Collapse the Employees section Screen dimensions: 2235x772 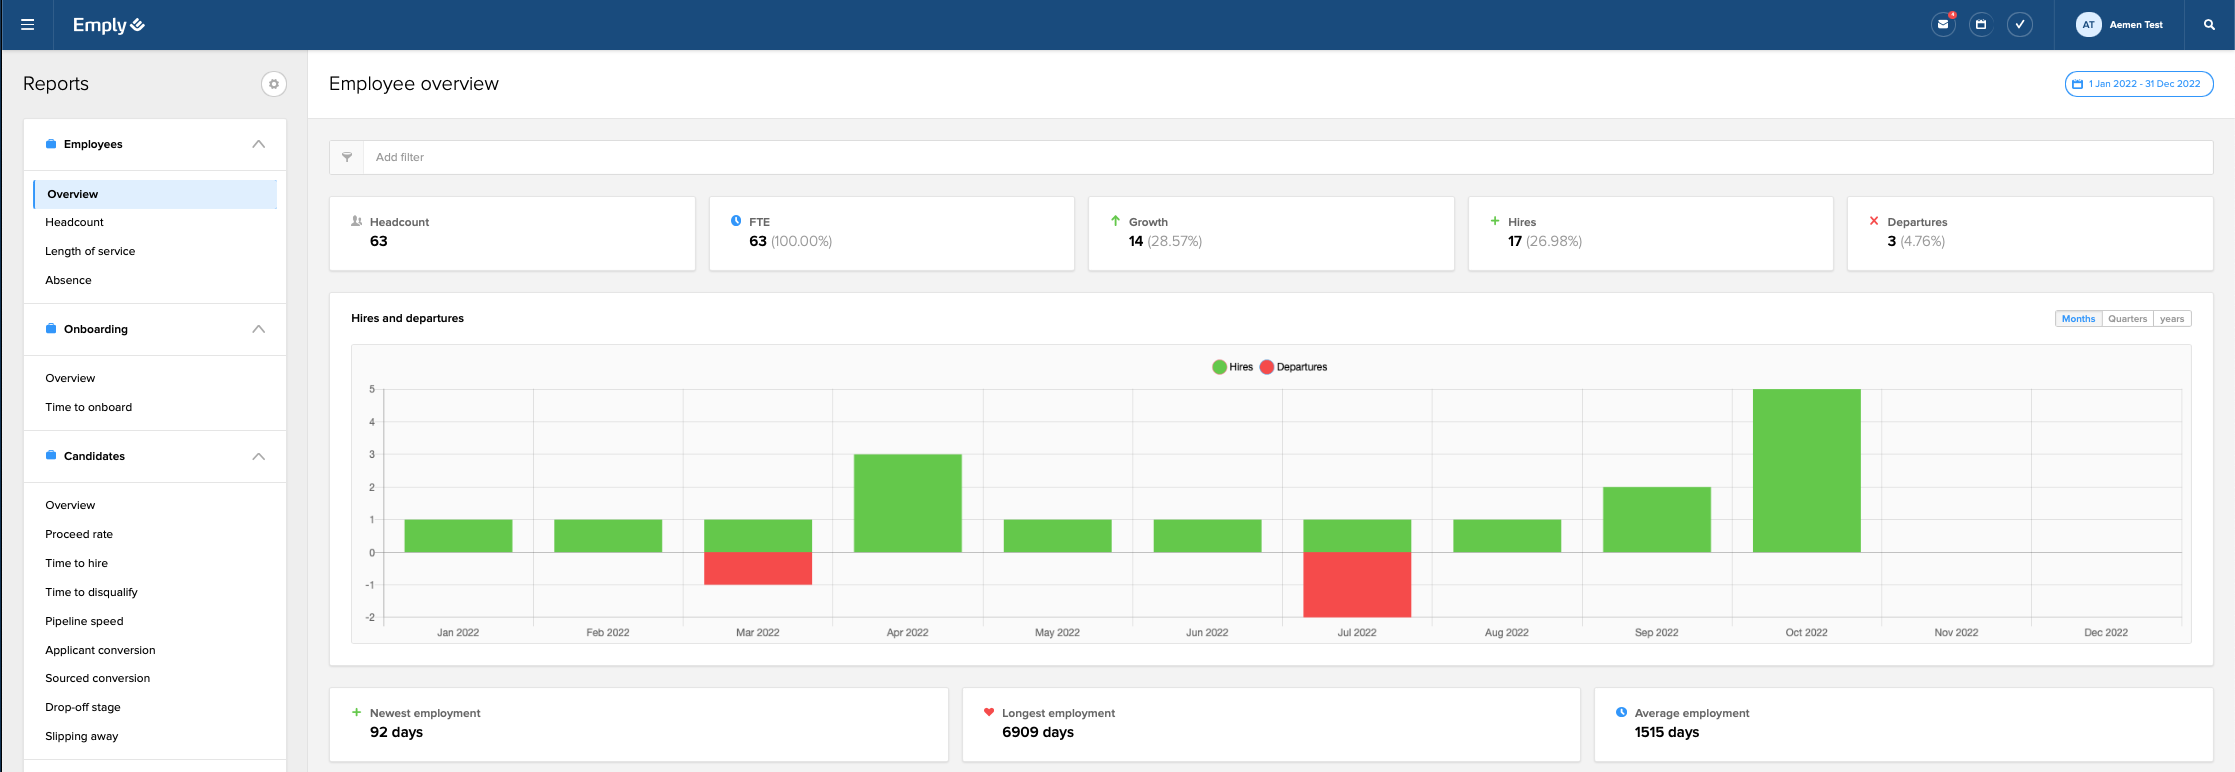coord(258,144)
